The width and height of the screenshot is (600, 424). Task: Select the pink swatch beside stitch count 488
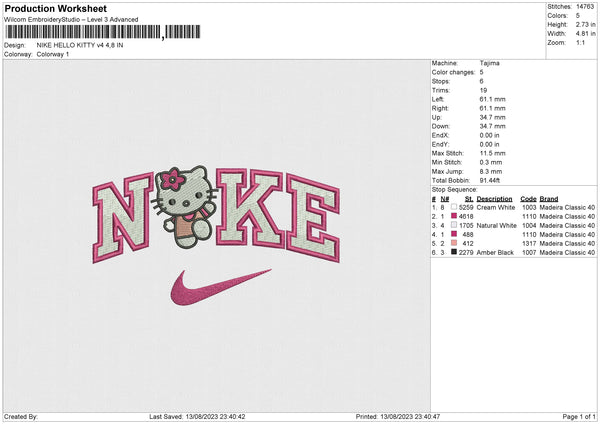pyautogui.click(x=454, y=234)
